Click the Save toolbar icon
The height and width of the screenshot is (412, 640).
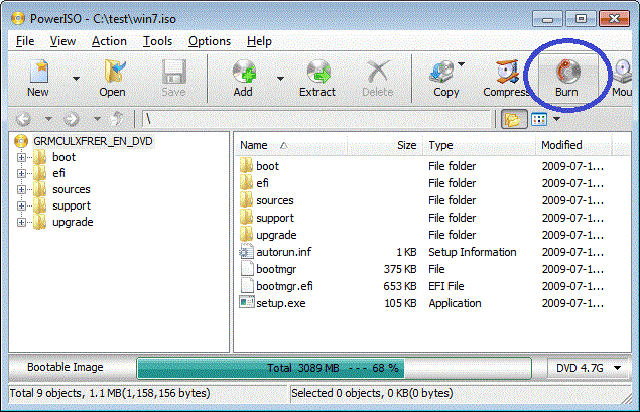(173, 78)
